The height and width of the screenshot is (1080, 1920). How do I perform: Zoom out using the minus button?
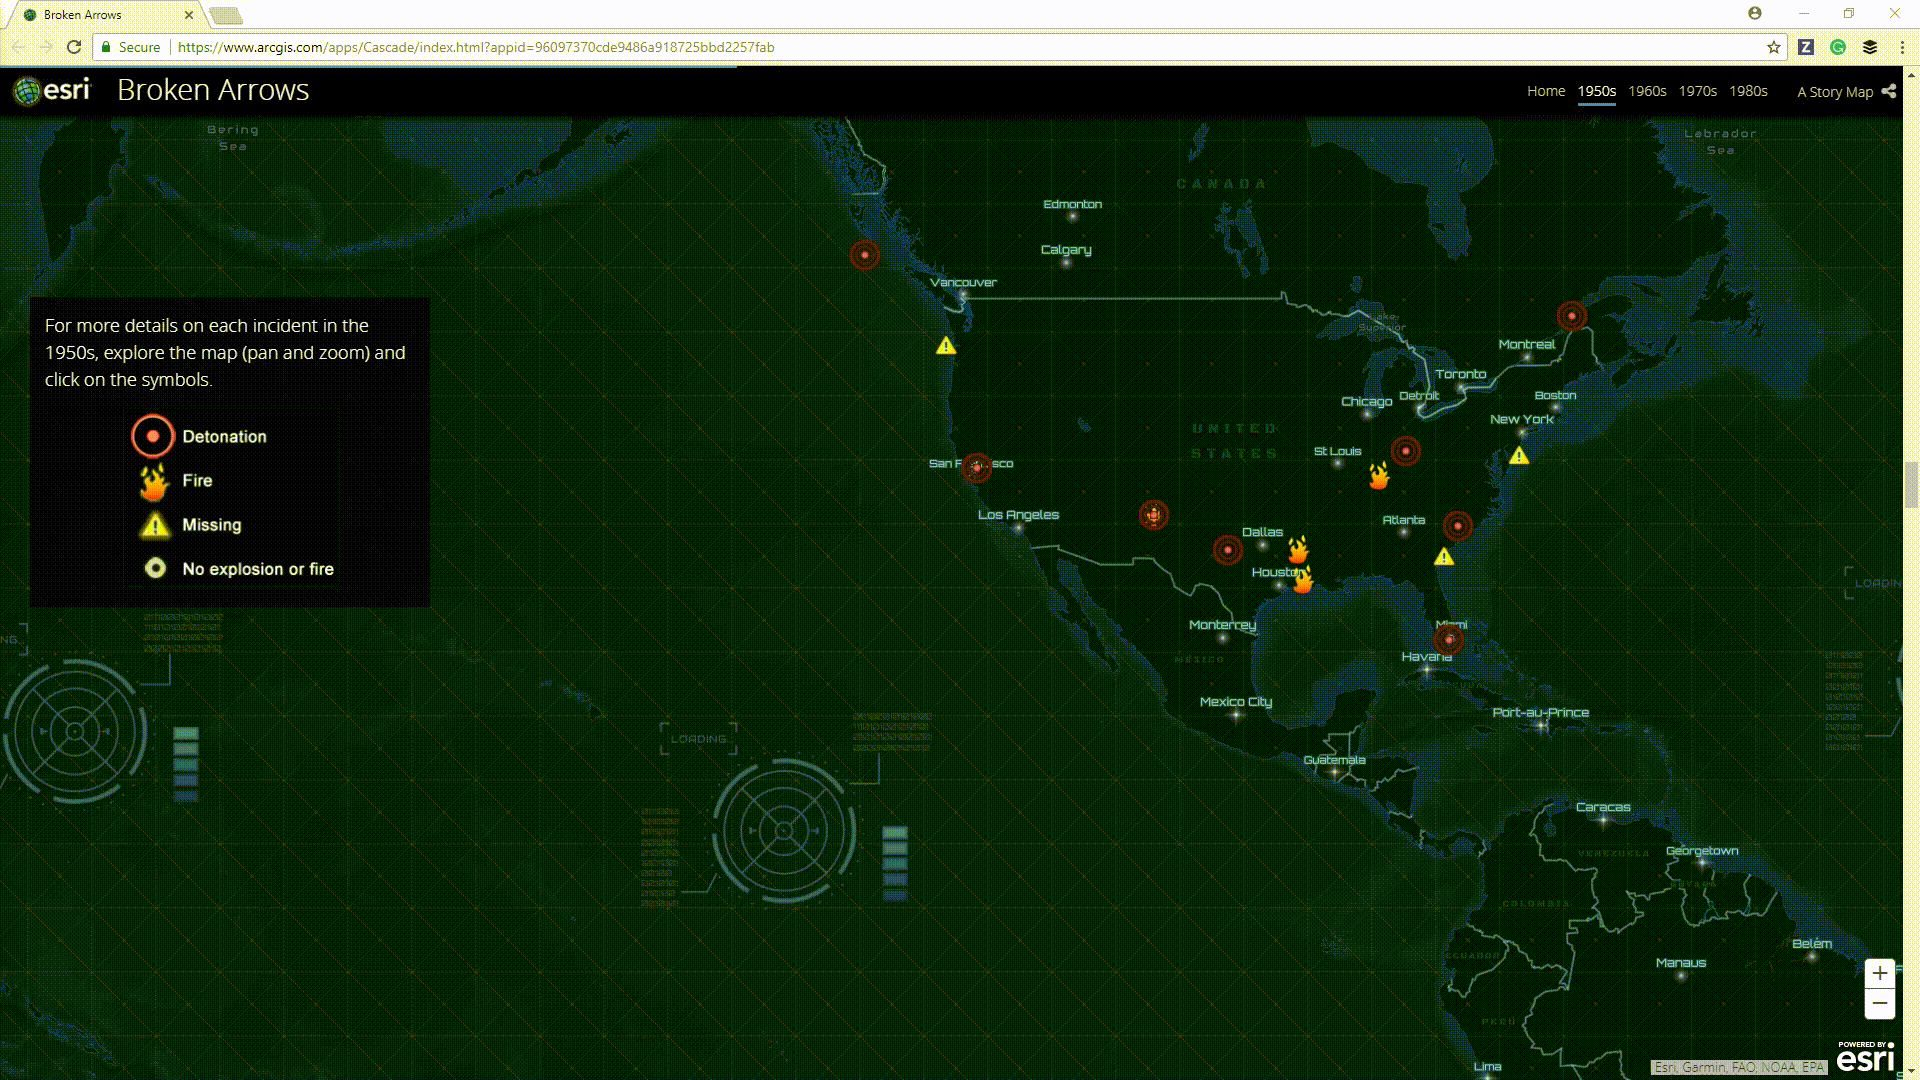pyautogui.click(x=1880, y=1003)
